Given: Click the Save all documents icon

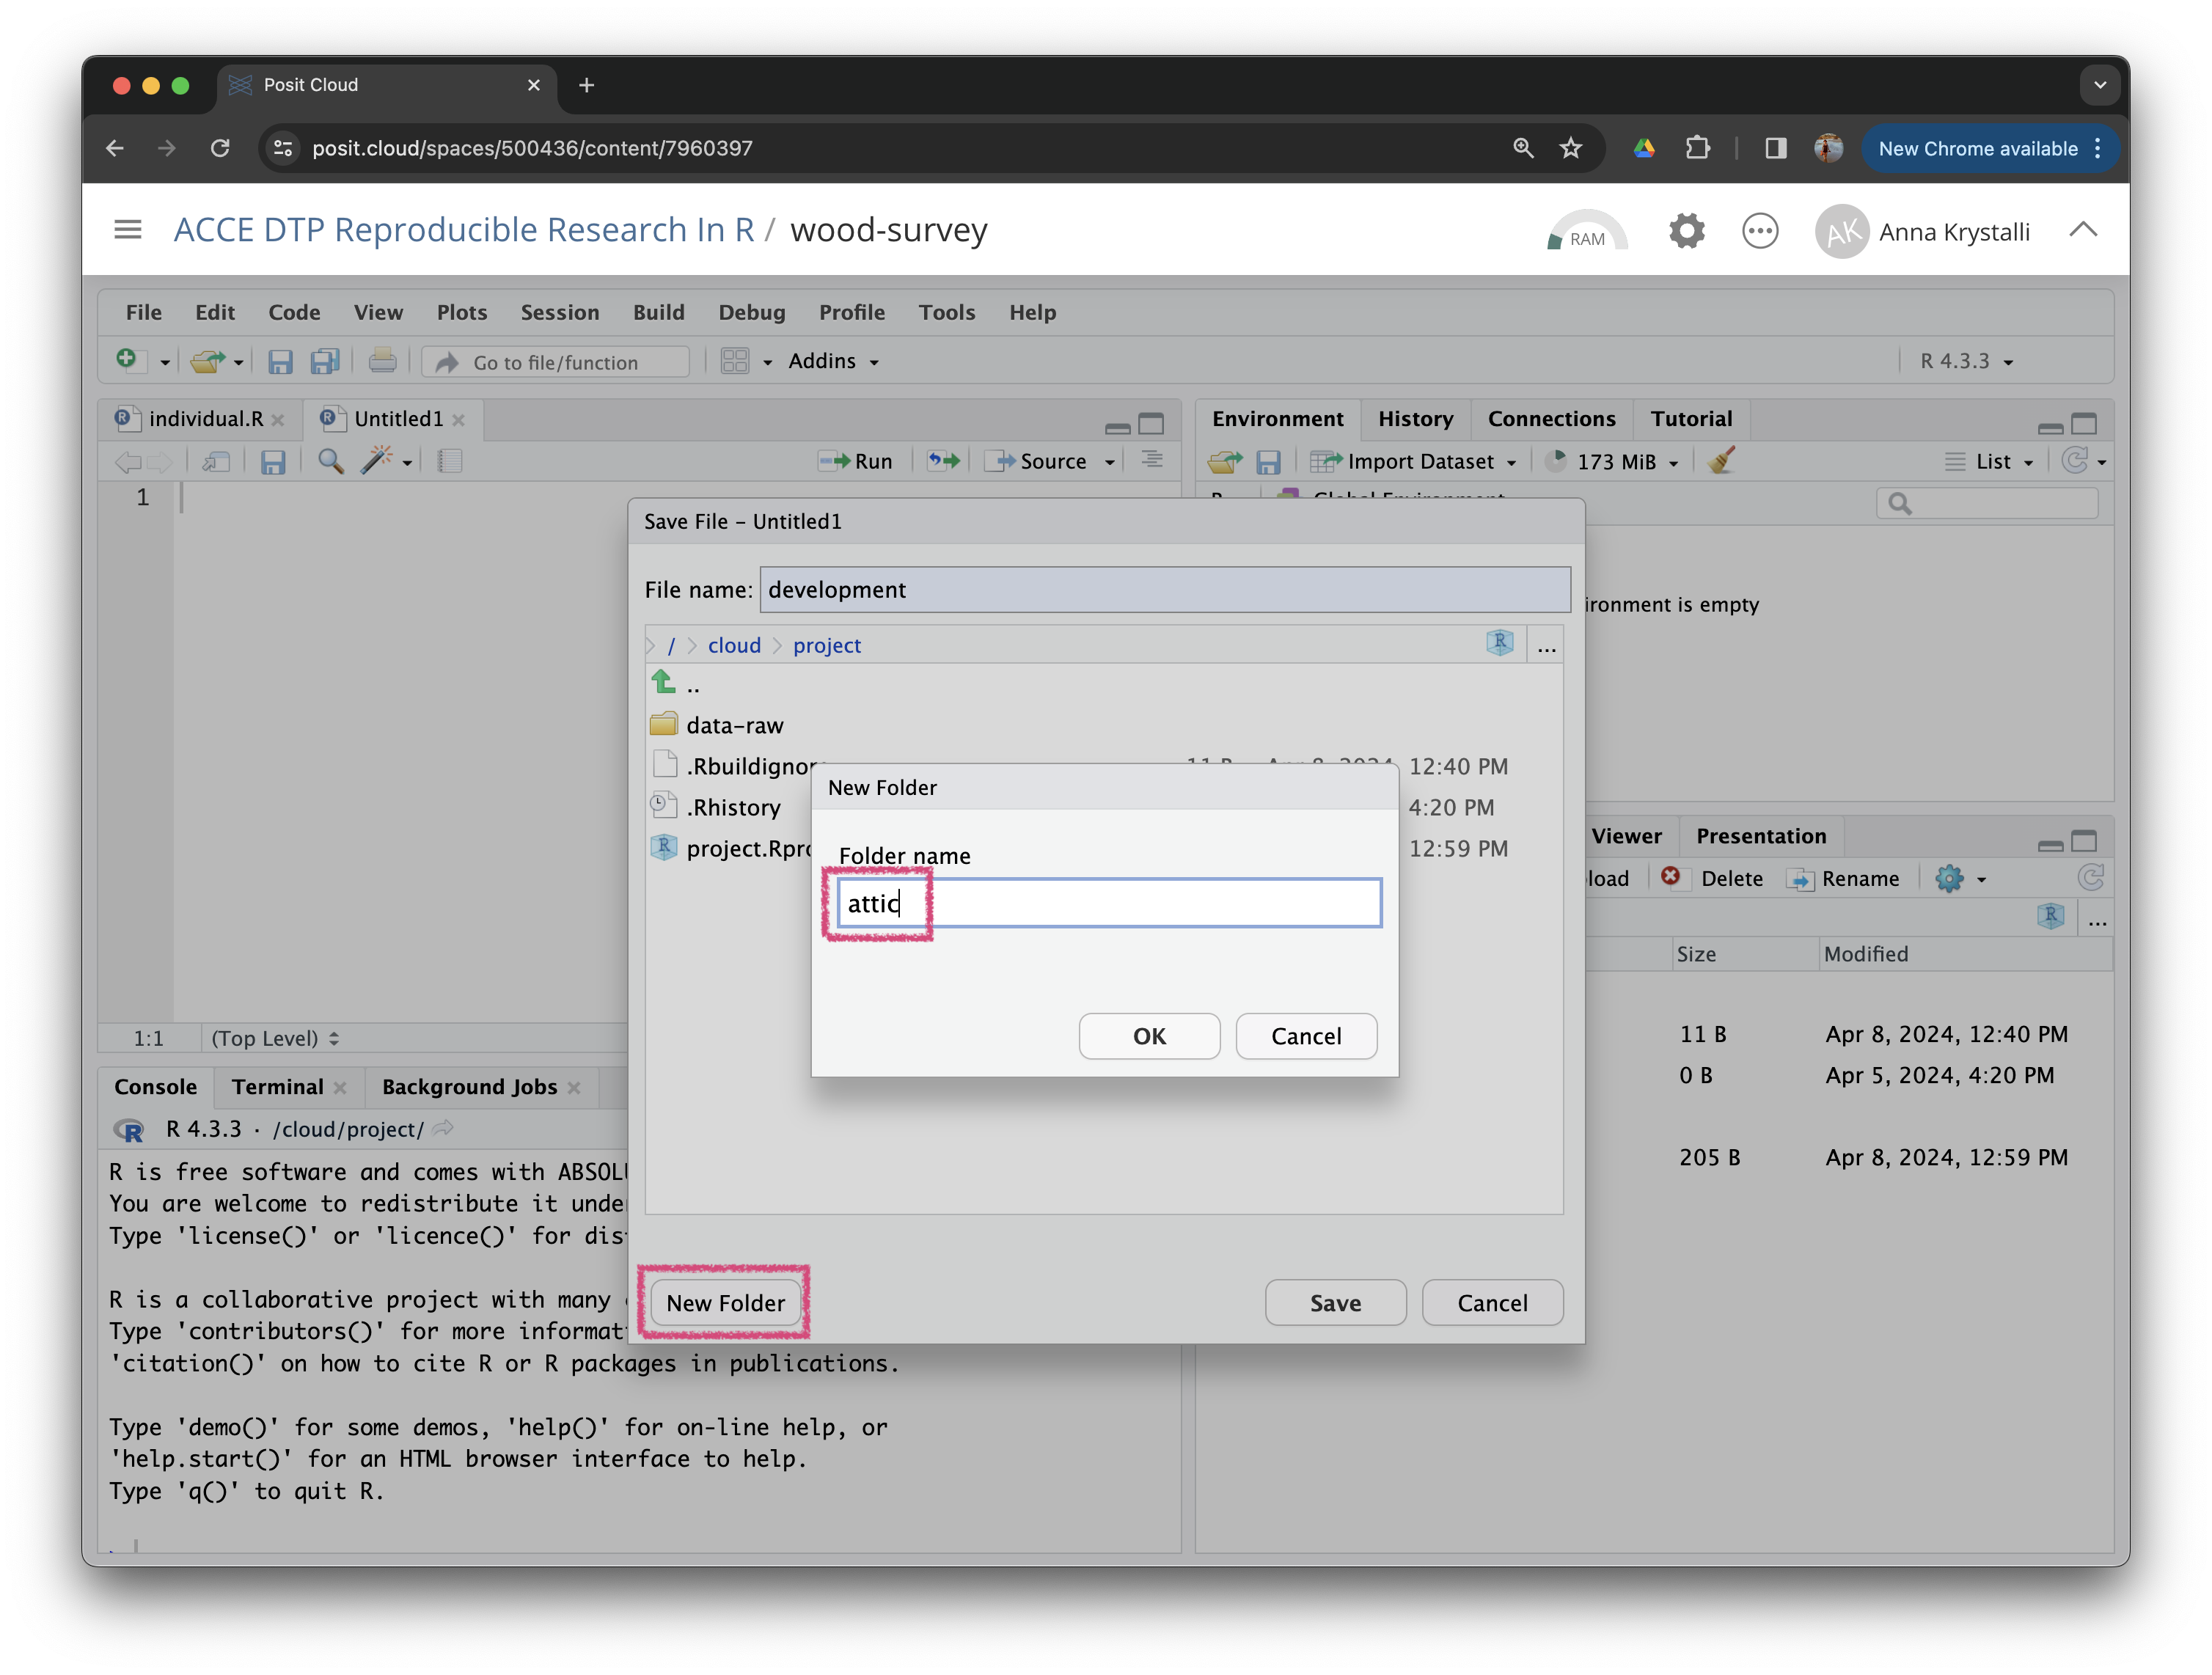Looking at the screenshot, I should pyautogui.click(x=325, y=361).
